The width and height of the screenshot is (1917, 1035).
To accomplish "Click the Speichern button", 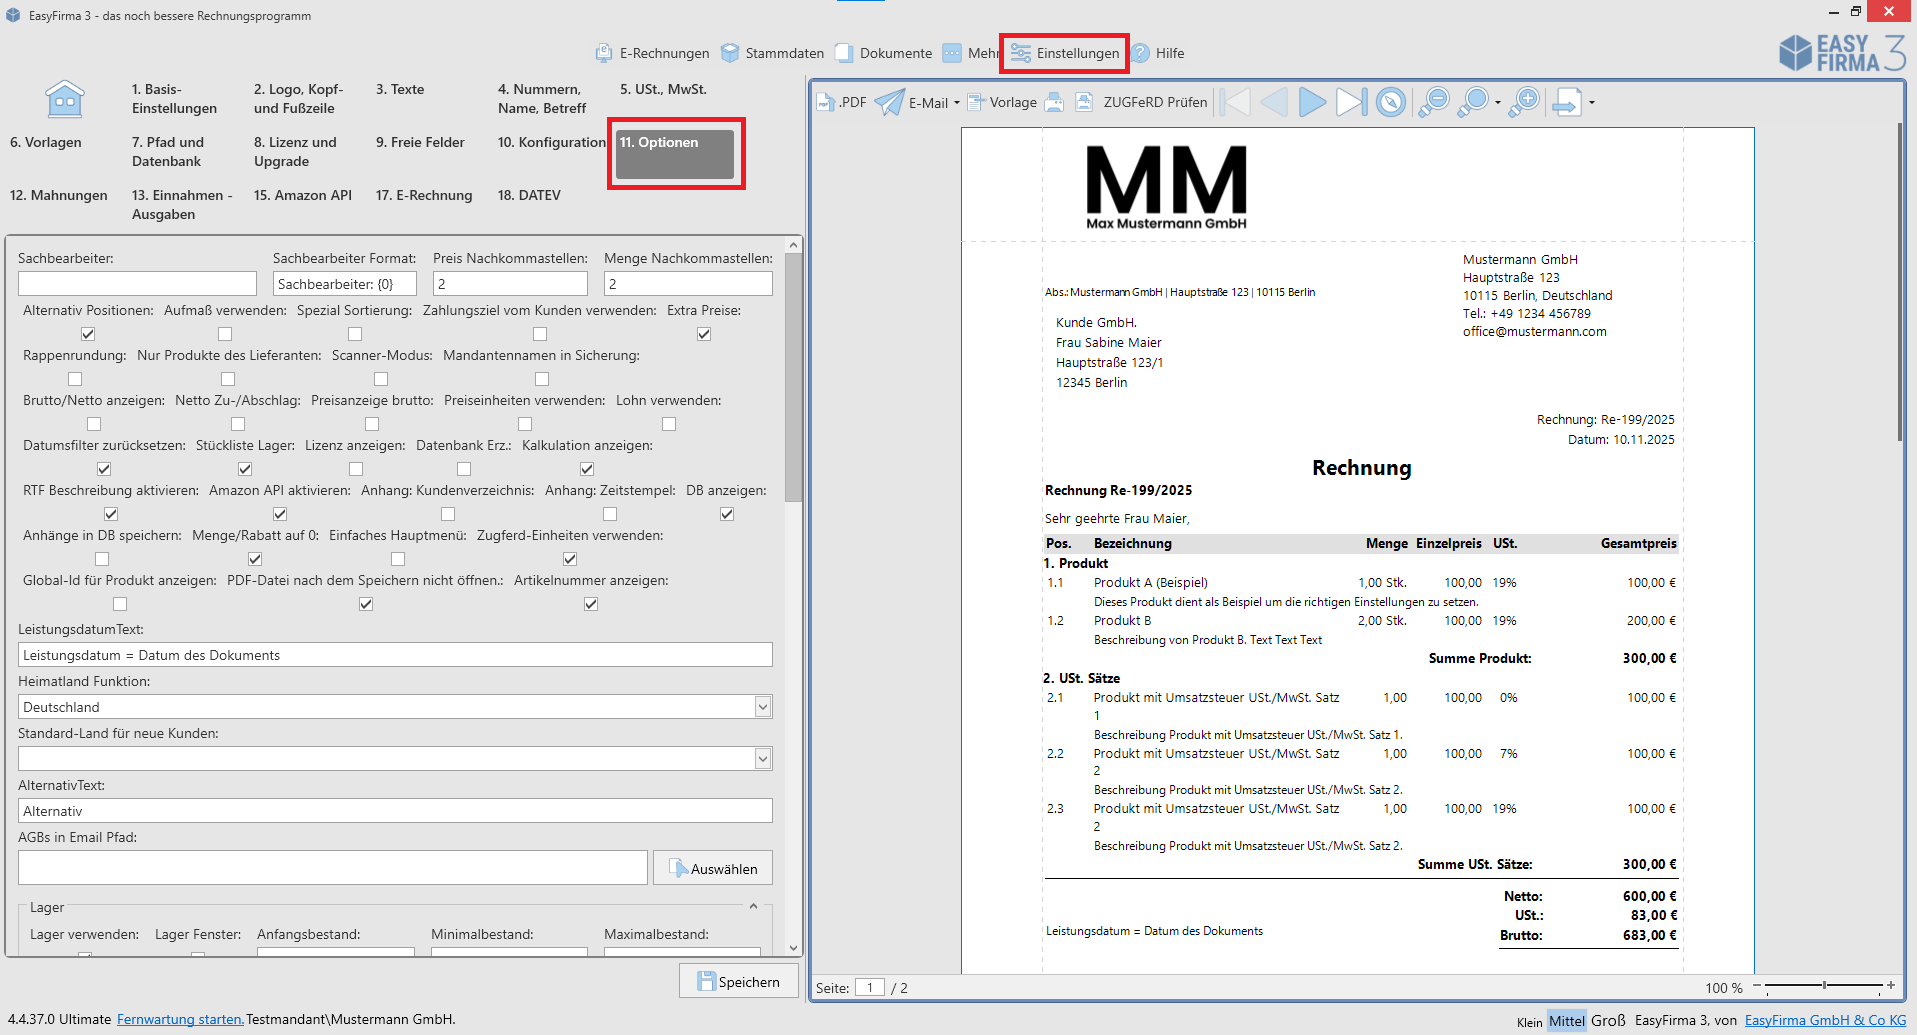I will pyautogui.click(x=738, y=981).
